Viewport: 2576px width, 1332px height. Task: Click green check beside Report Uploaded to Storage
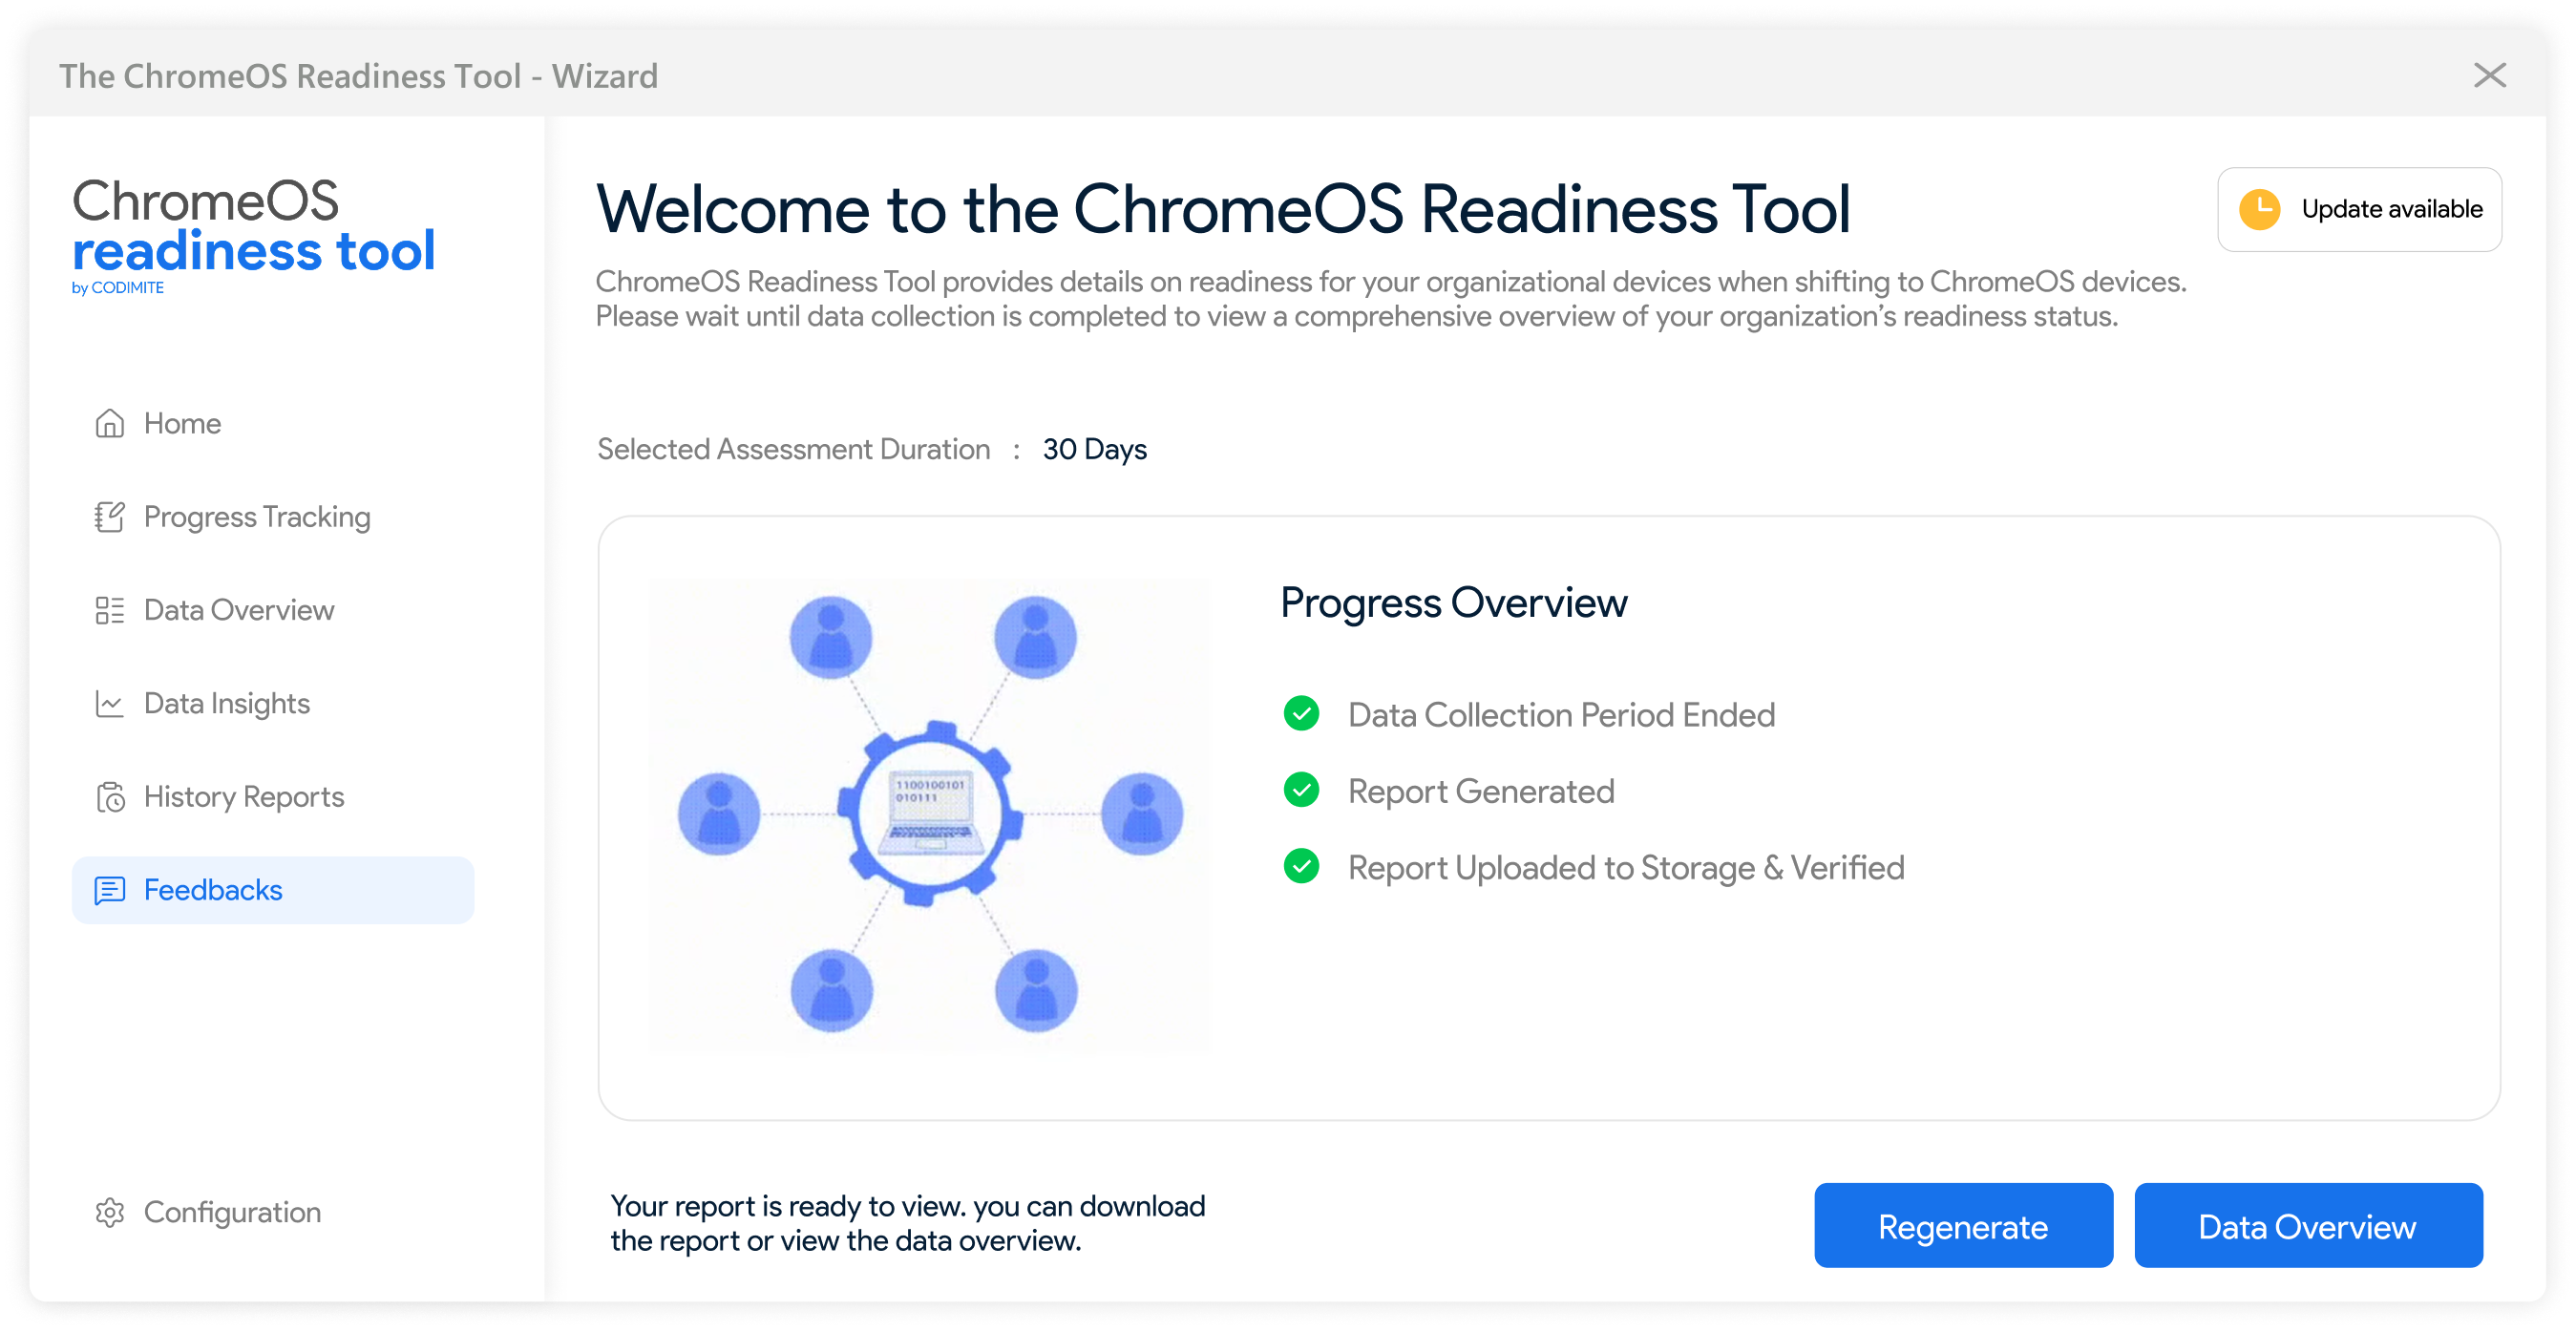1300,866
